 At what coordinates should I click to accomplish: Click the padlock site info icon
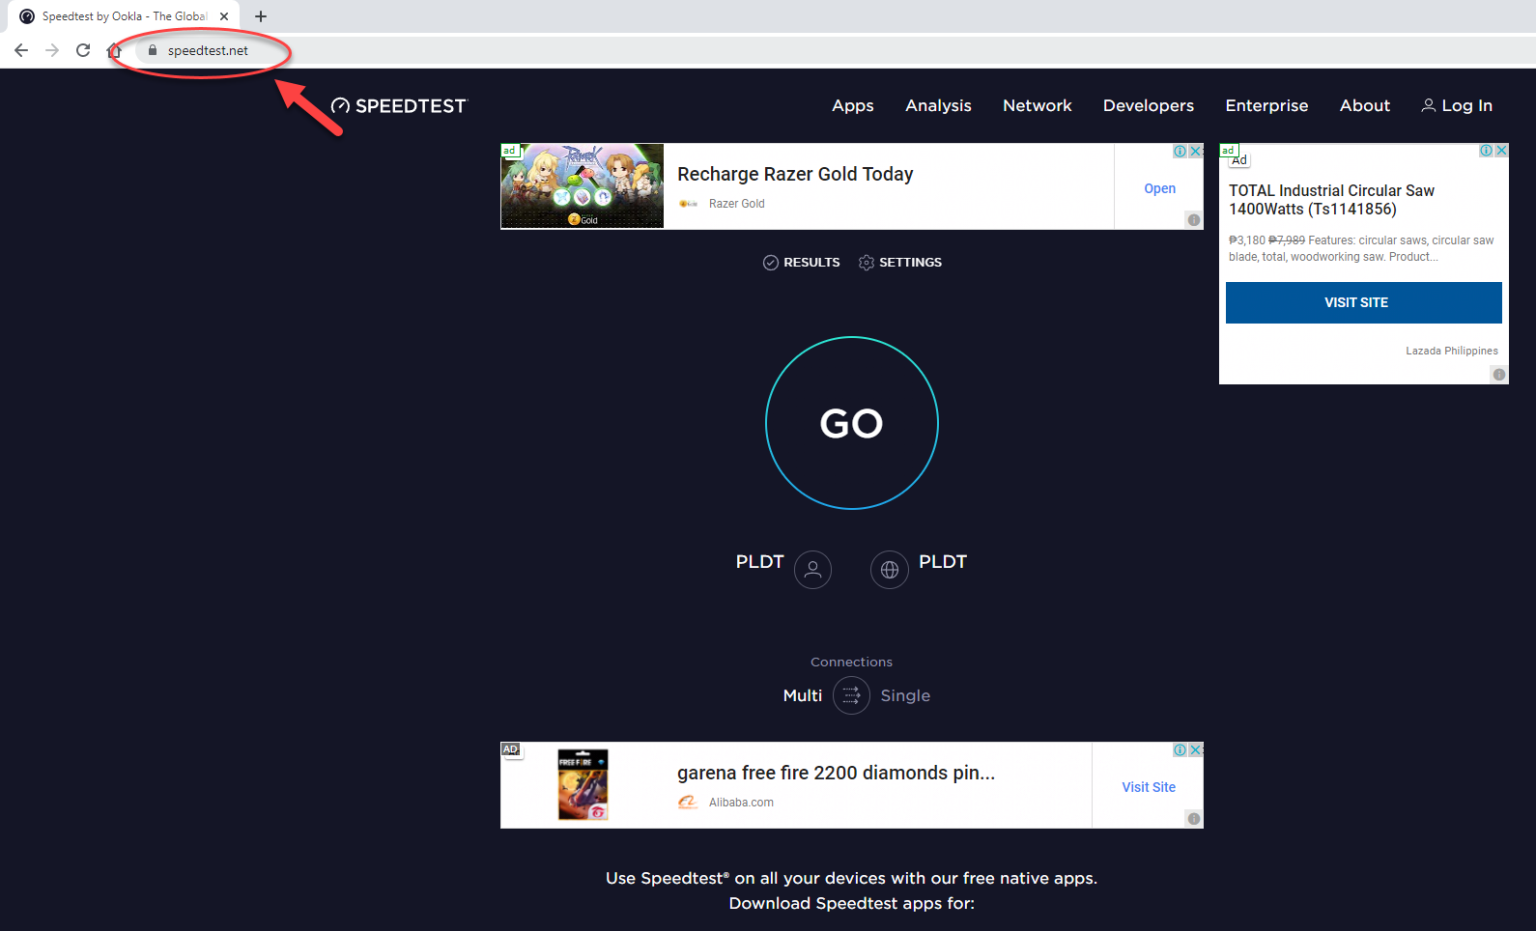pyautogui.click(x=152, y=50)
